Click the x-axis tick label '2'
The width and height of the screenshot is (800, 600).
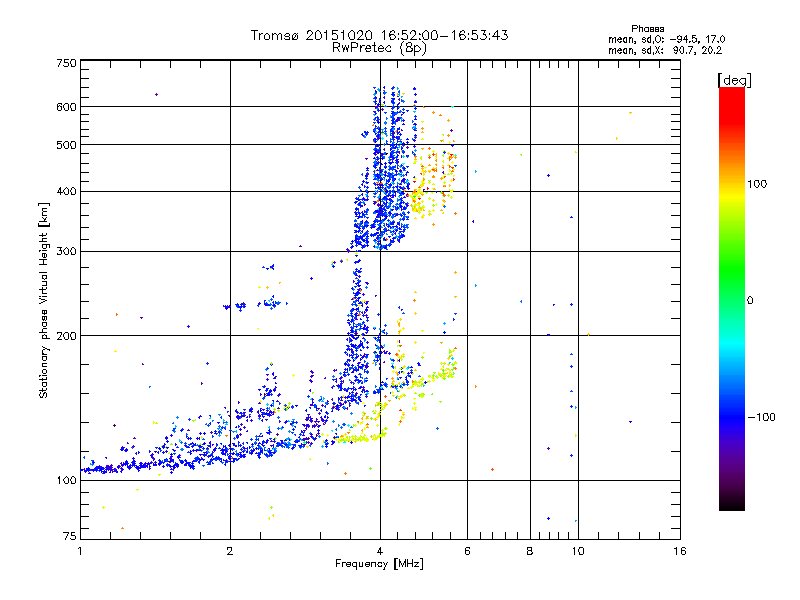coord(230,551)
